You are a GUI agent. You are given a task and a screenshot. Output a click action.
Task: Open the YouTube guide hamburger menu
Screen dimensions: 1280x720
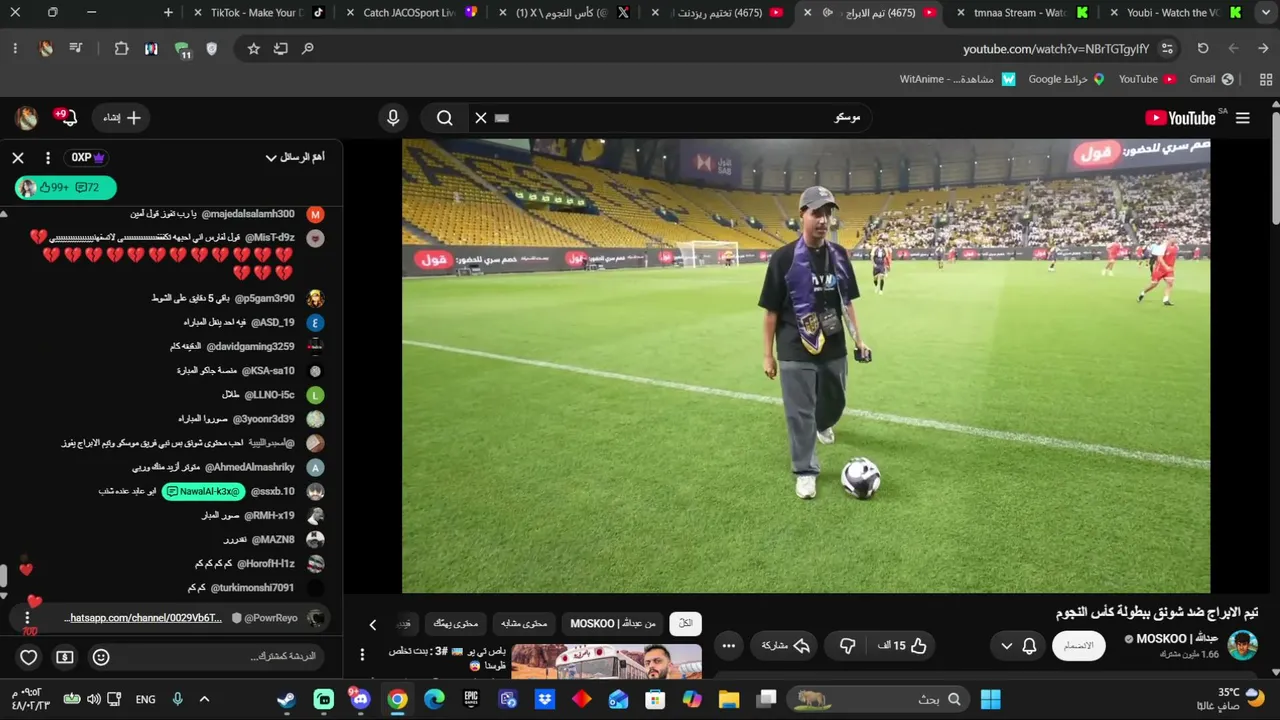(1243, 118)
